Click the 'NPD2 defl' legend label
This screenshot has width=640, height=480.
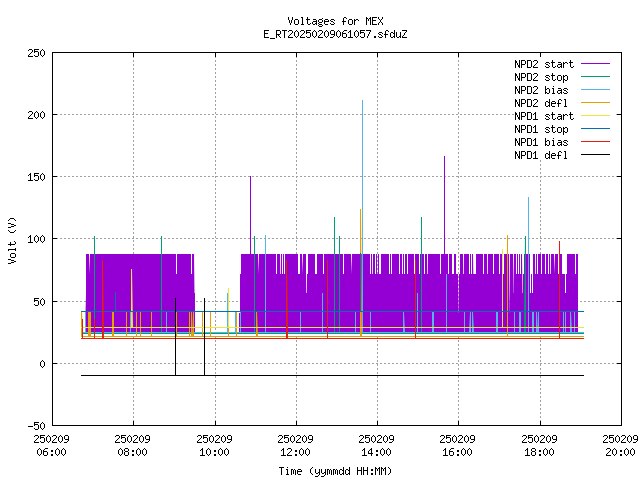[541, 103]
